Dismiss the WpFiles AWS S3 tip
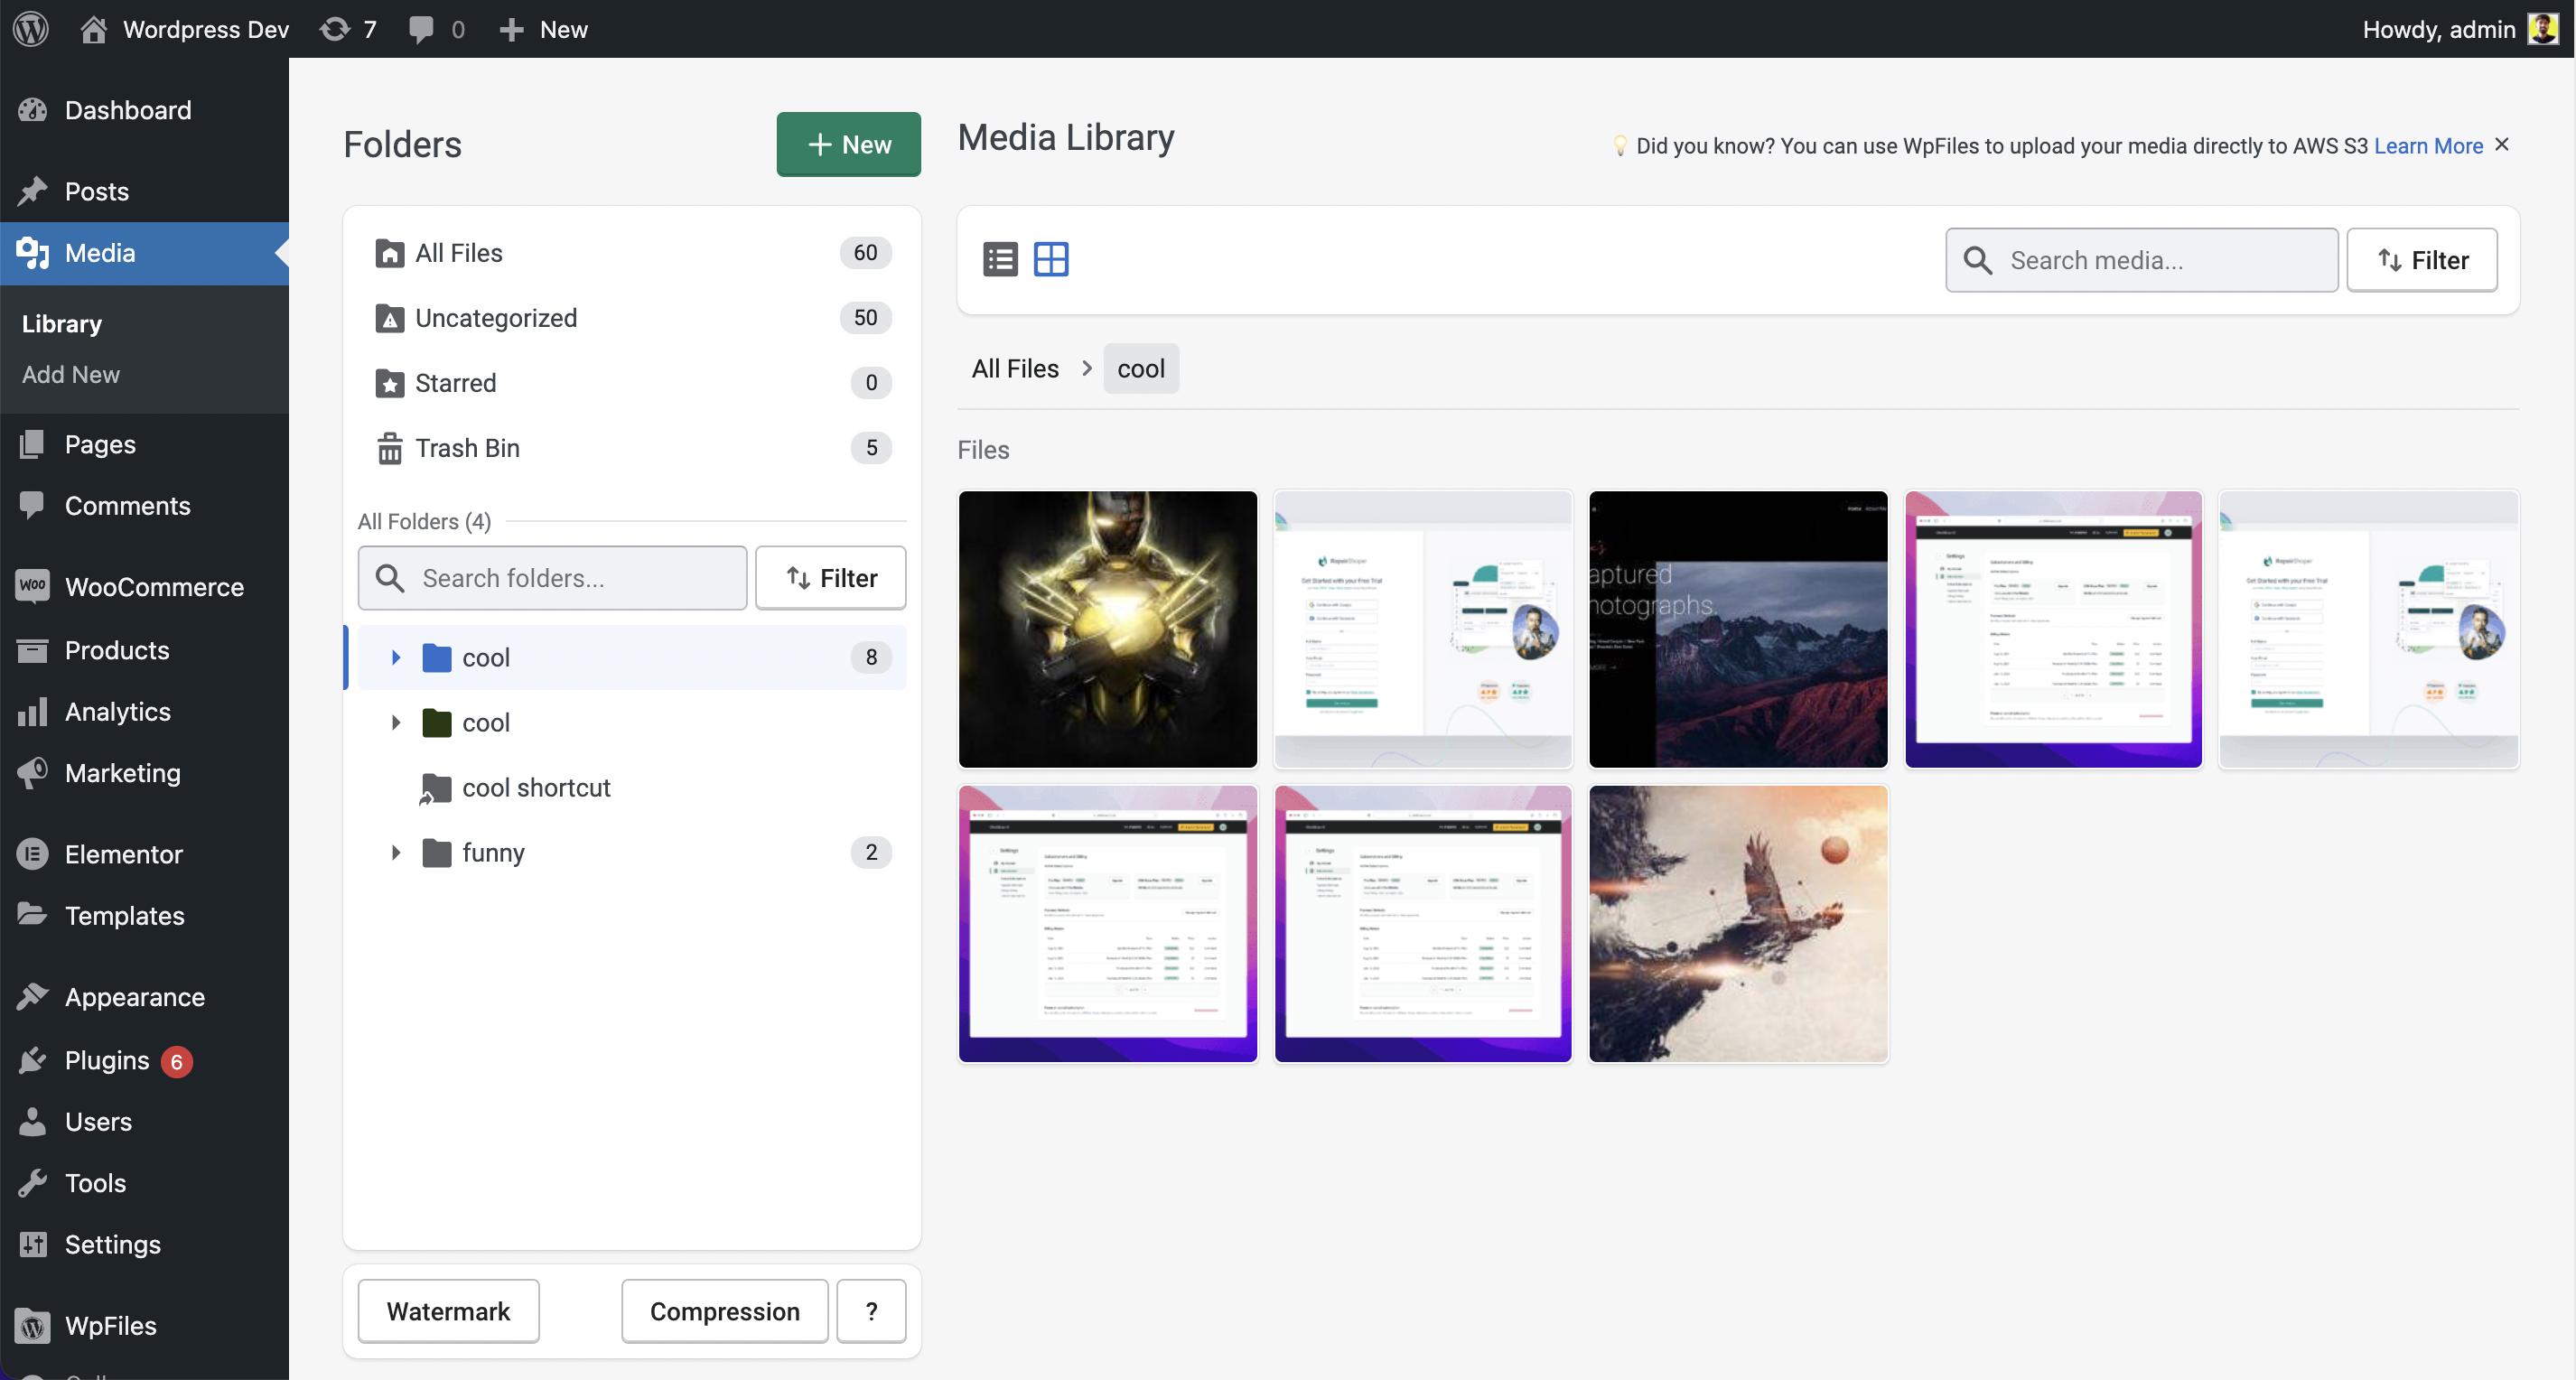Screen dimensions: 2576x1380 coord(2502,145)
